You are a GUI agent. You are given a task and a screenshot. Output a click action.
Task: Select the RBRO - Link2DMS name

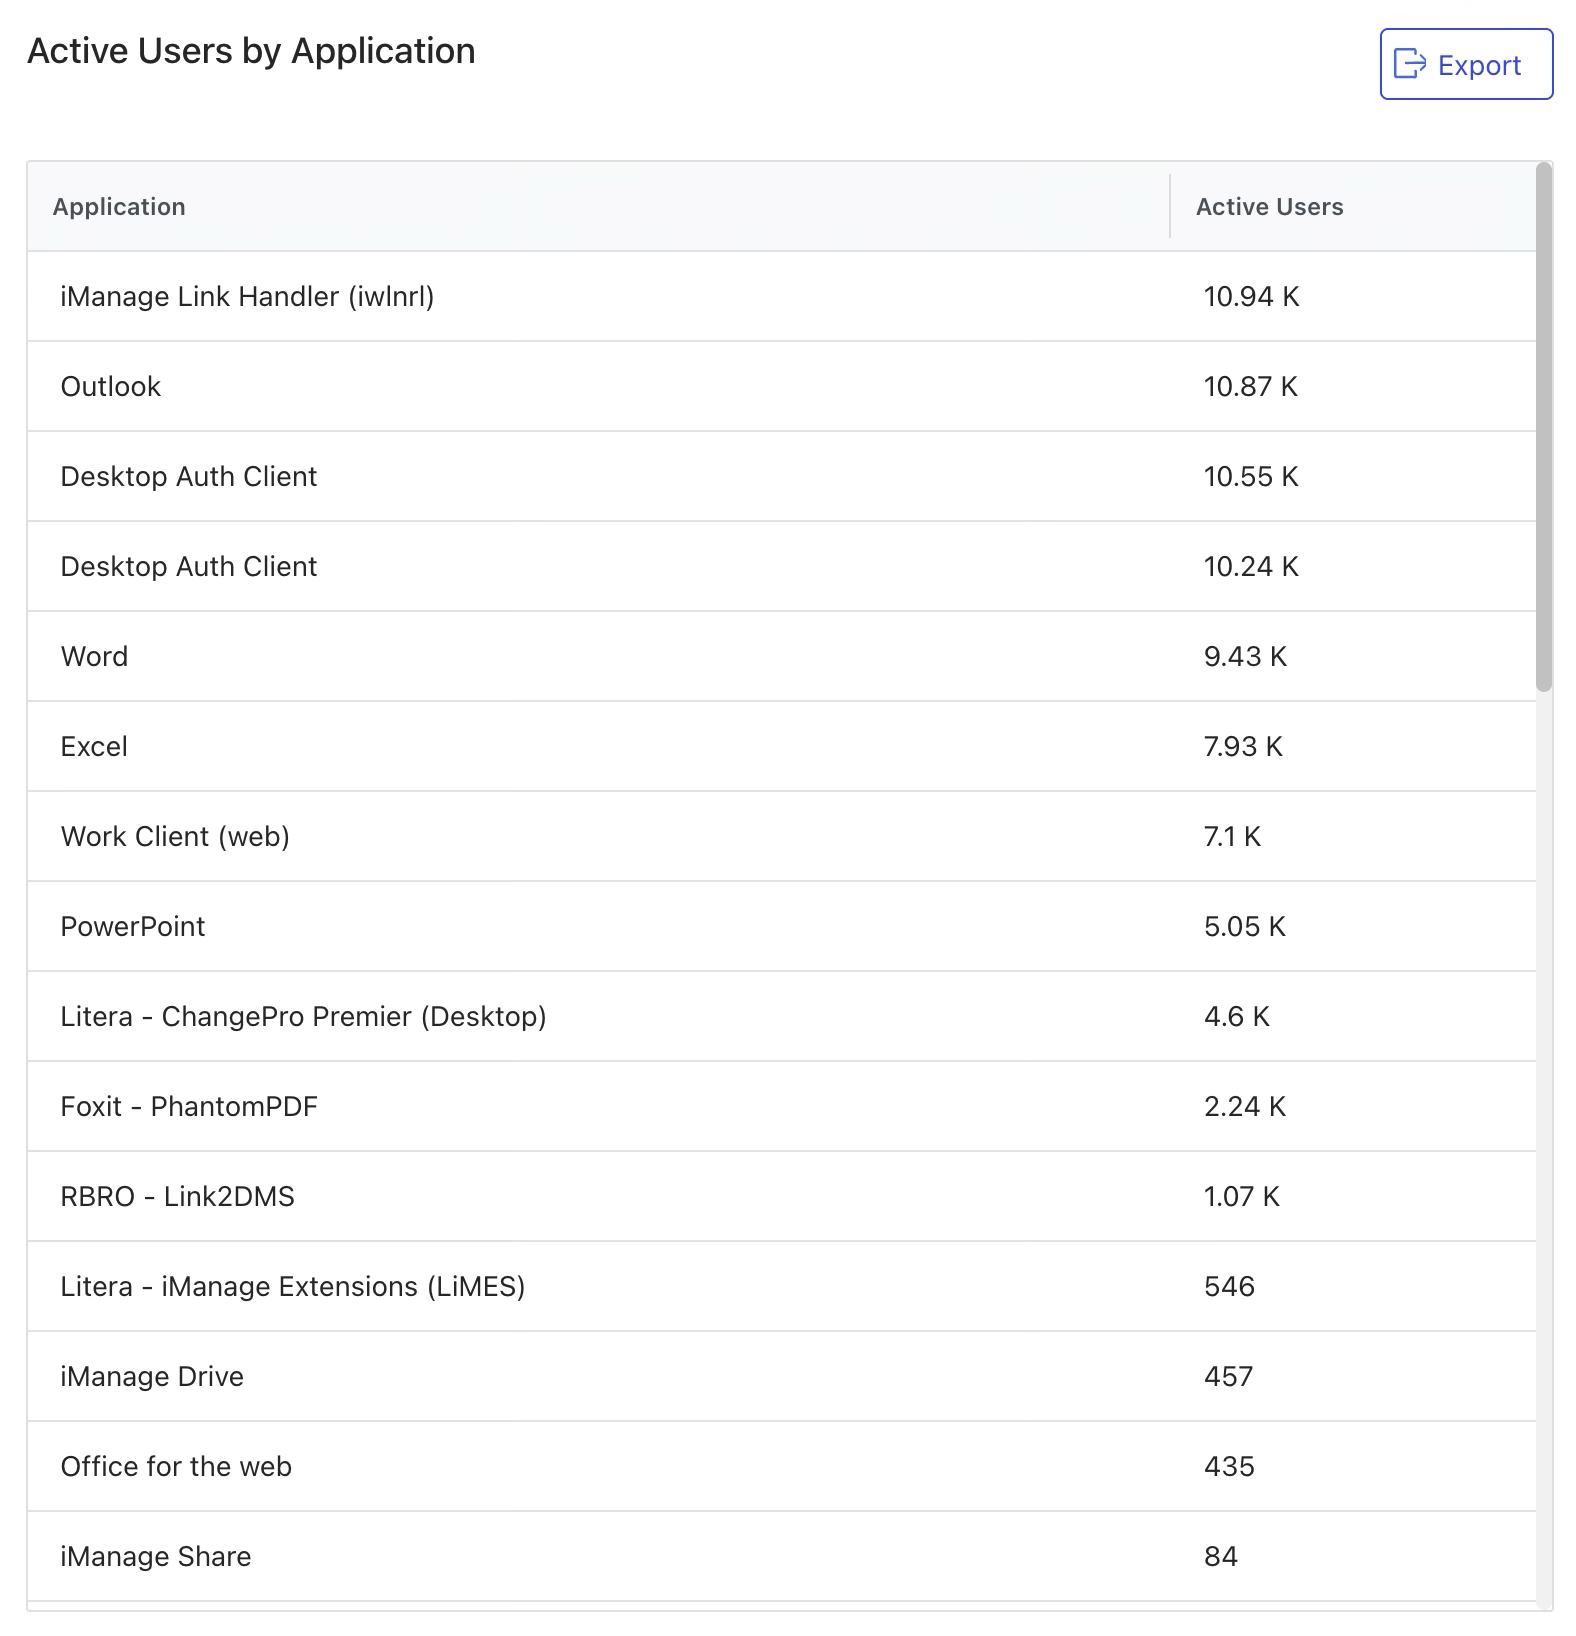tap(177, 1197)
